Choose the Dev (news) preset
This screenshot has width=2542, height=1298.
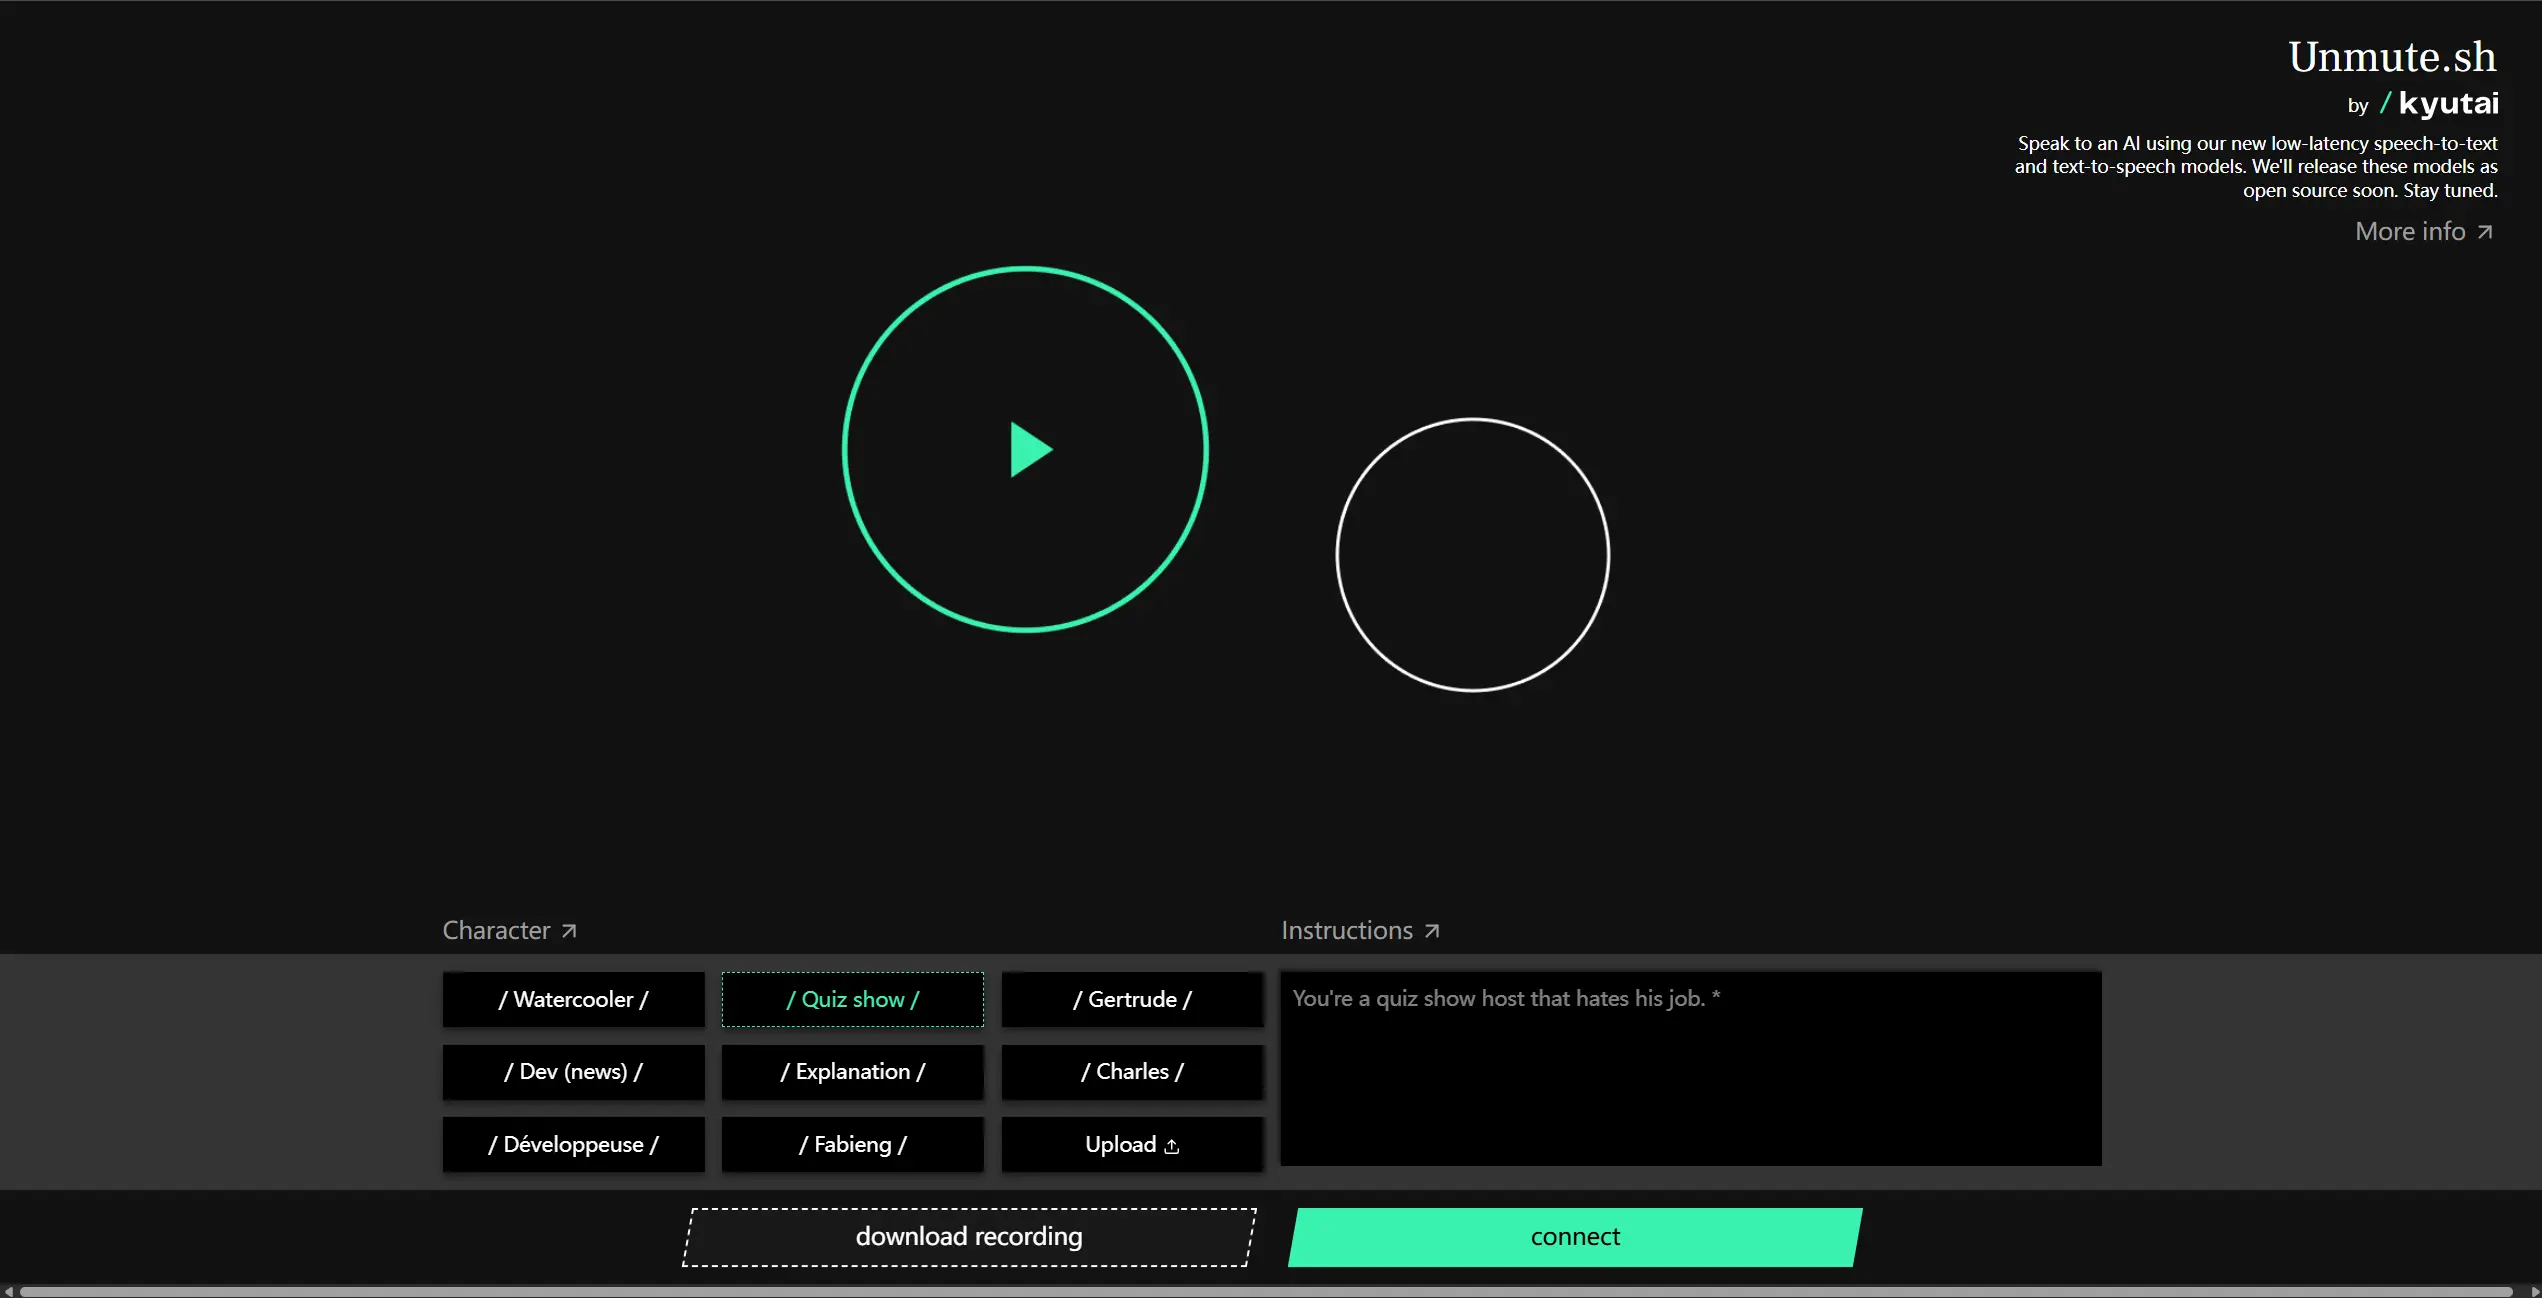pyautogui.click(x=572, y=1071)
